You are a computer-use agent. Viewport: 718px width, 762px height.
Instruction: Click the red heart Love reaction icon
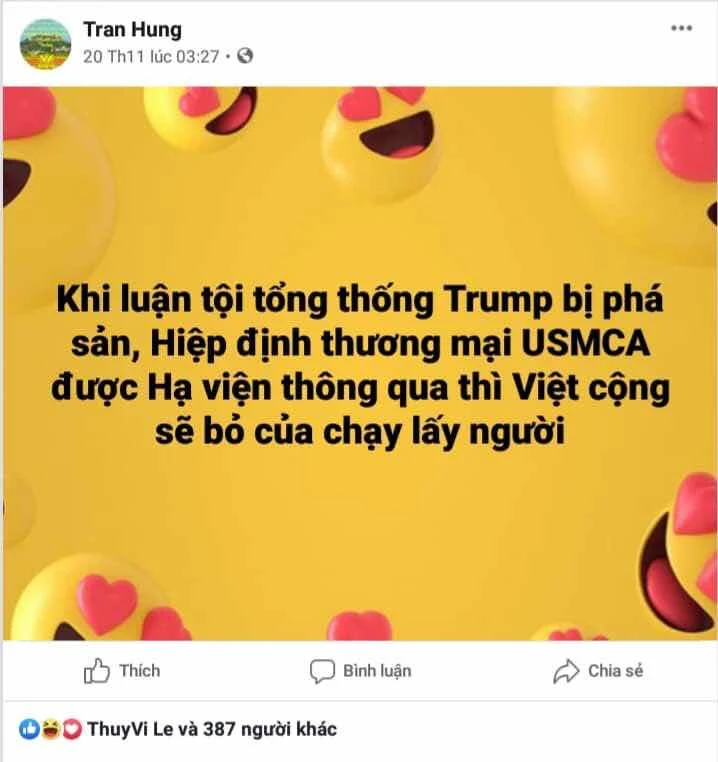71,729
